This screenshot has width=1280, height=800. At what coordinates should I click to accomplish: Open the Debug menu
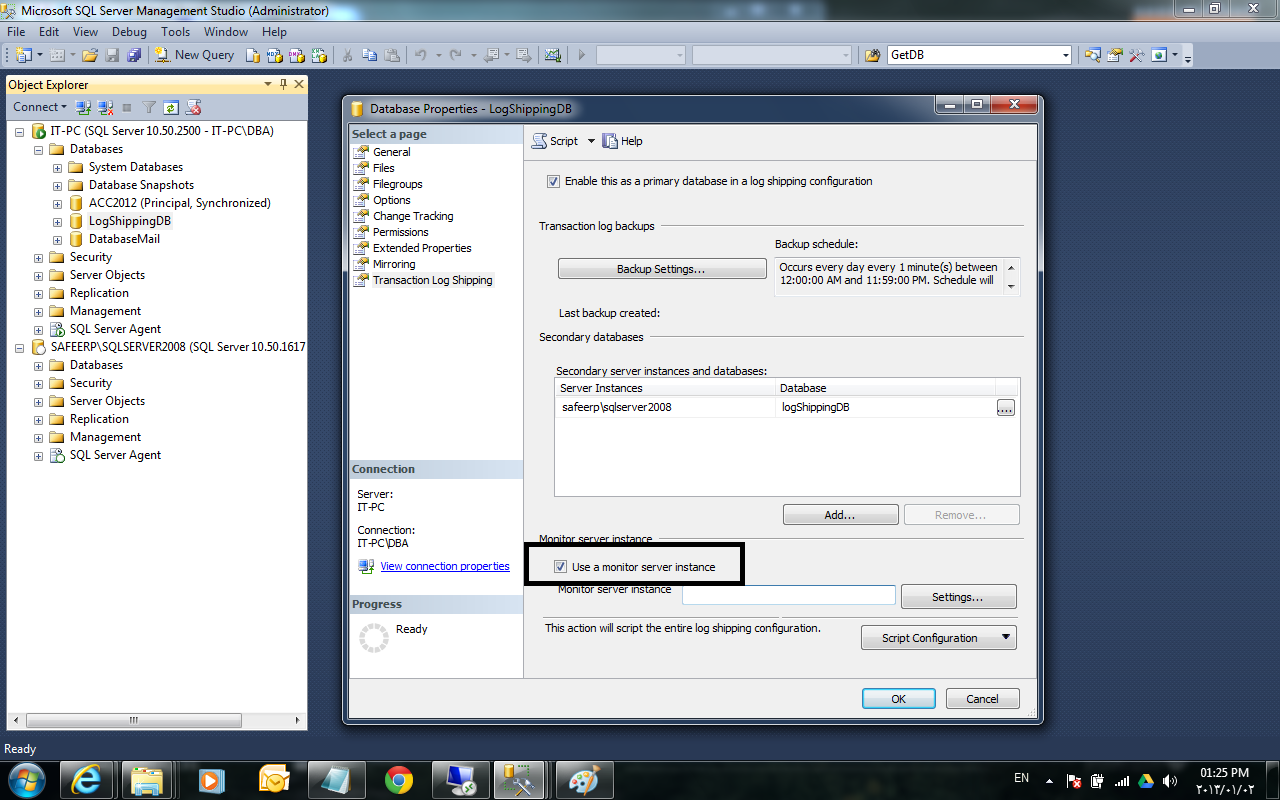(x=129, y=32)
